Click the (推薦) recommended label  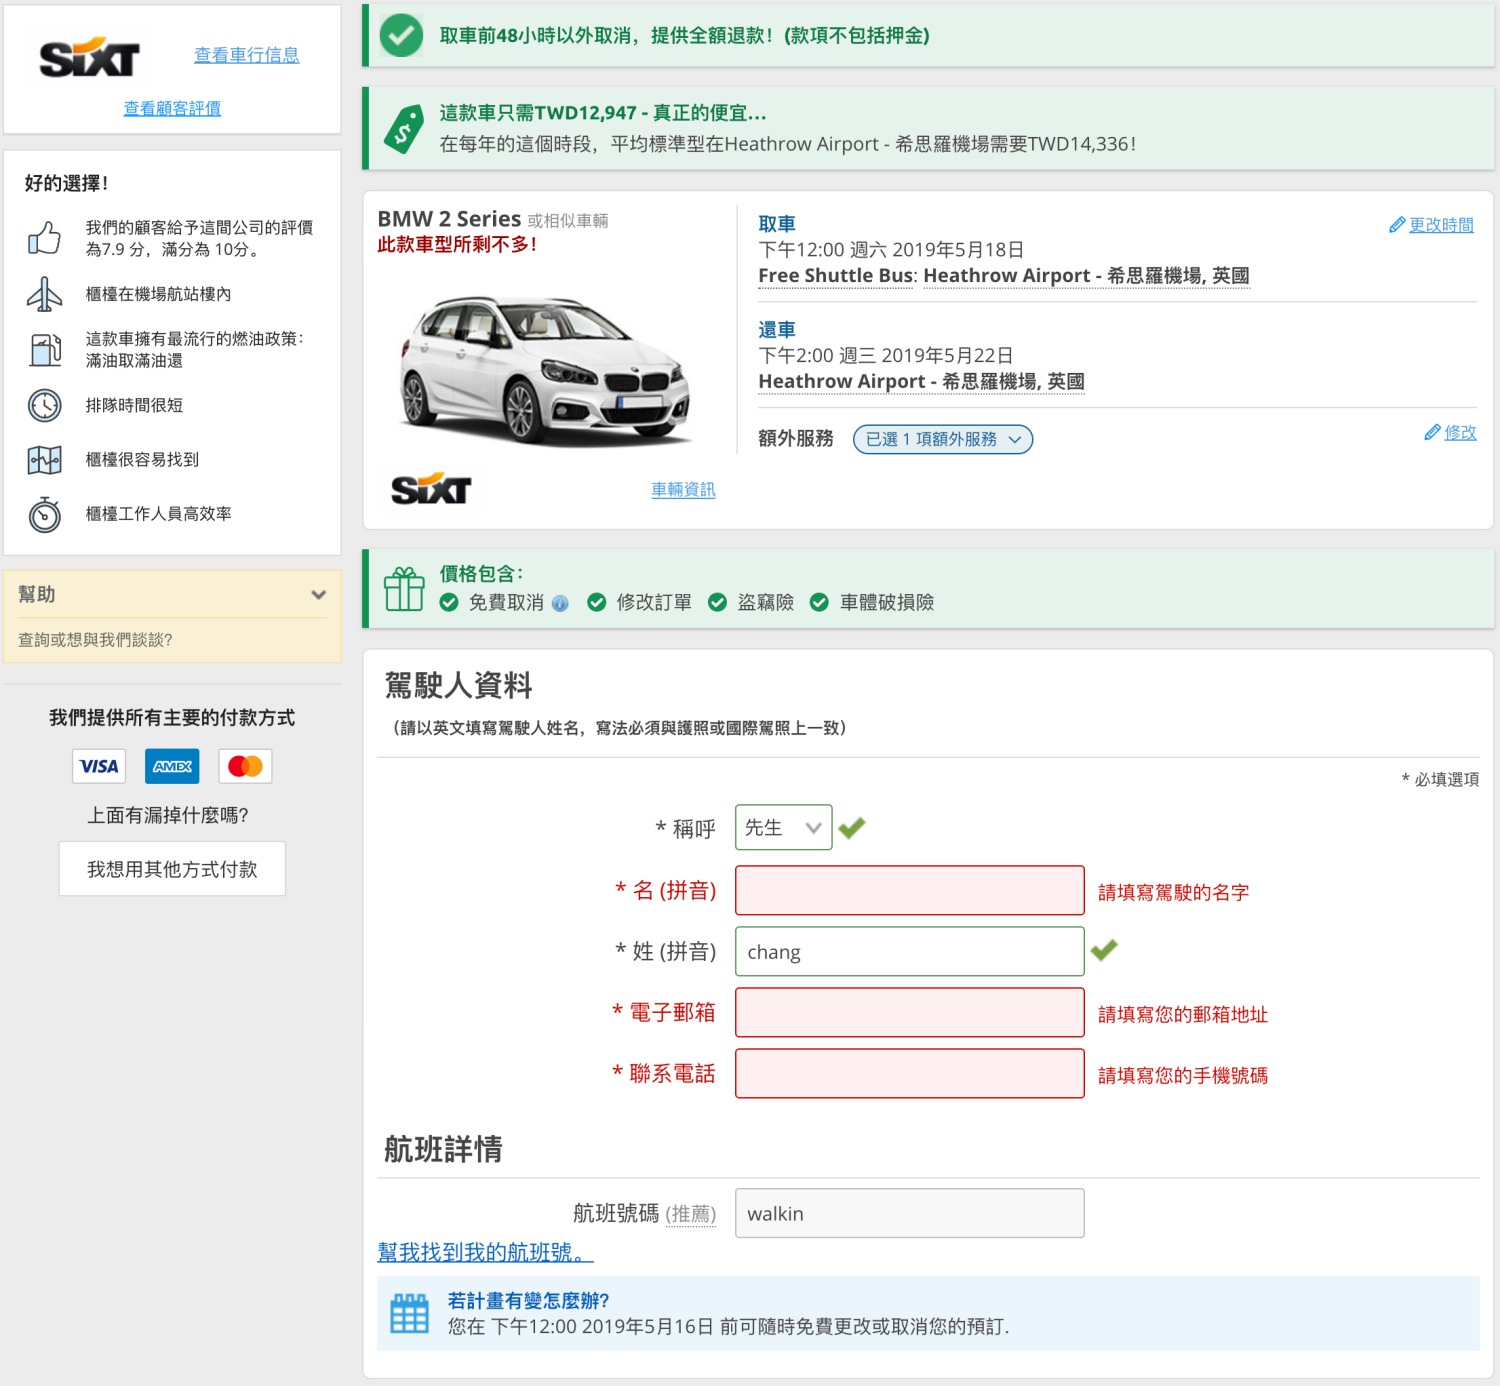pos(691,1214)
